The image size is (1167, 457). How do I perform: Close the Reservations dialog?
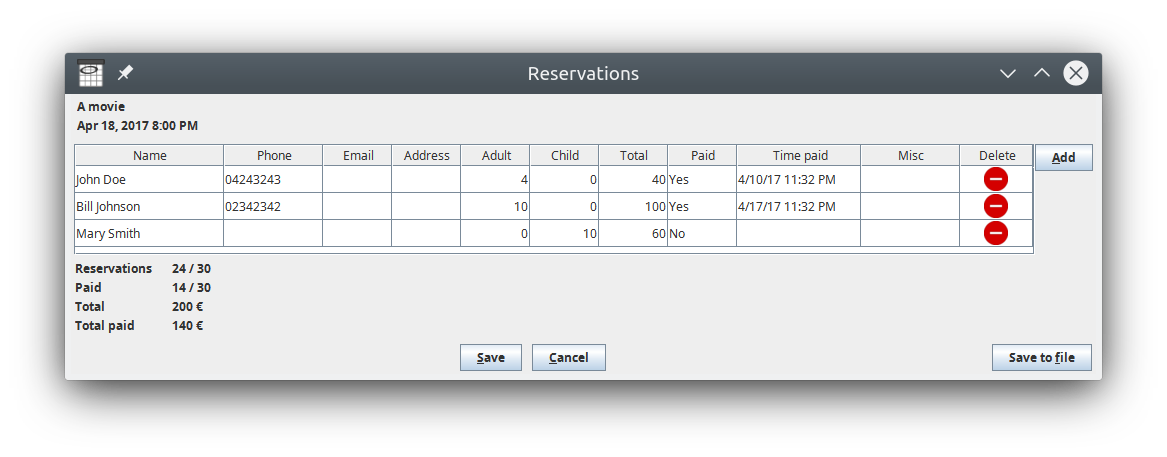click(x=1075, y=73)
